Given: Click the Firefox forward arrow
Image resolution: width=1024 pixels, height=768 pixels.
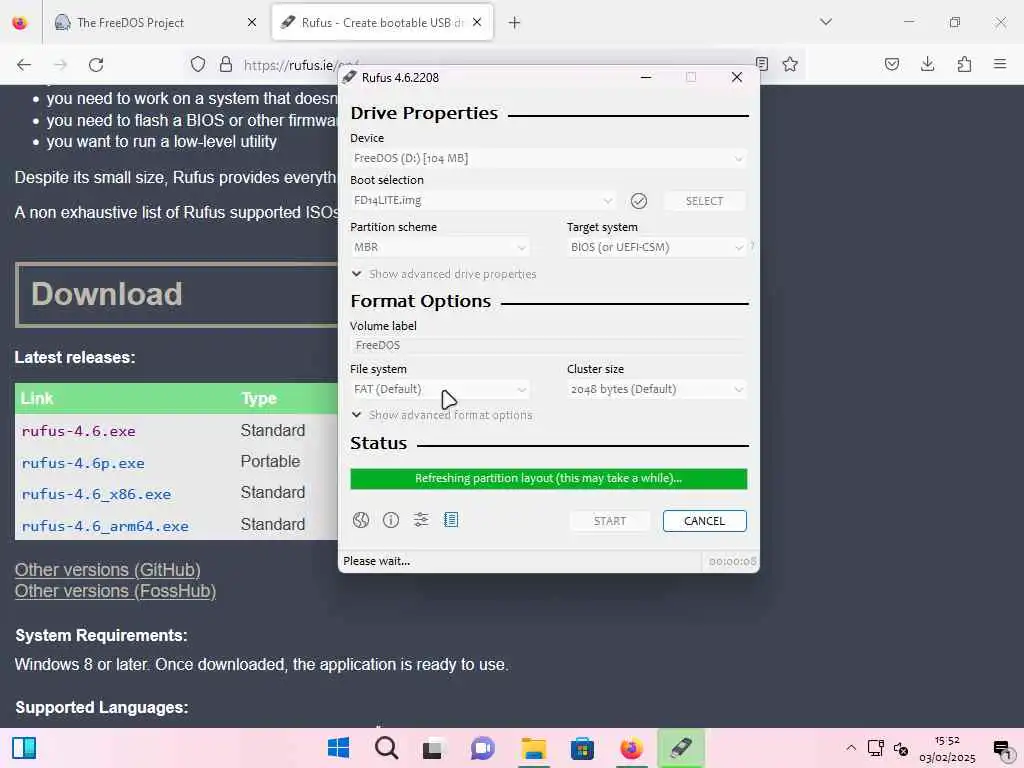Looking at the screenshot, I should [60, 64].
